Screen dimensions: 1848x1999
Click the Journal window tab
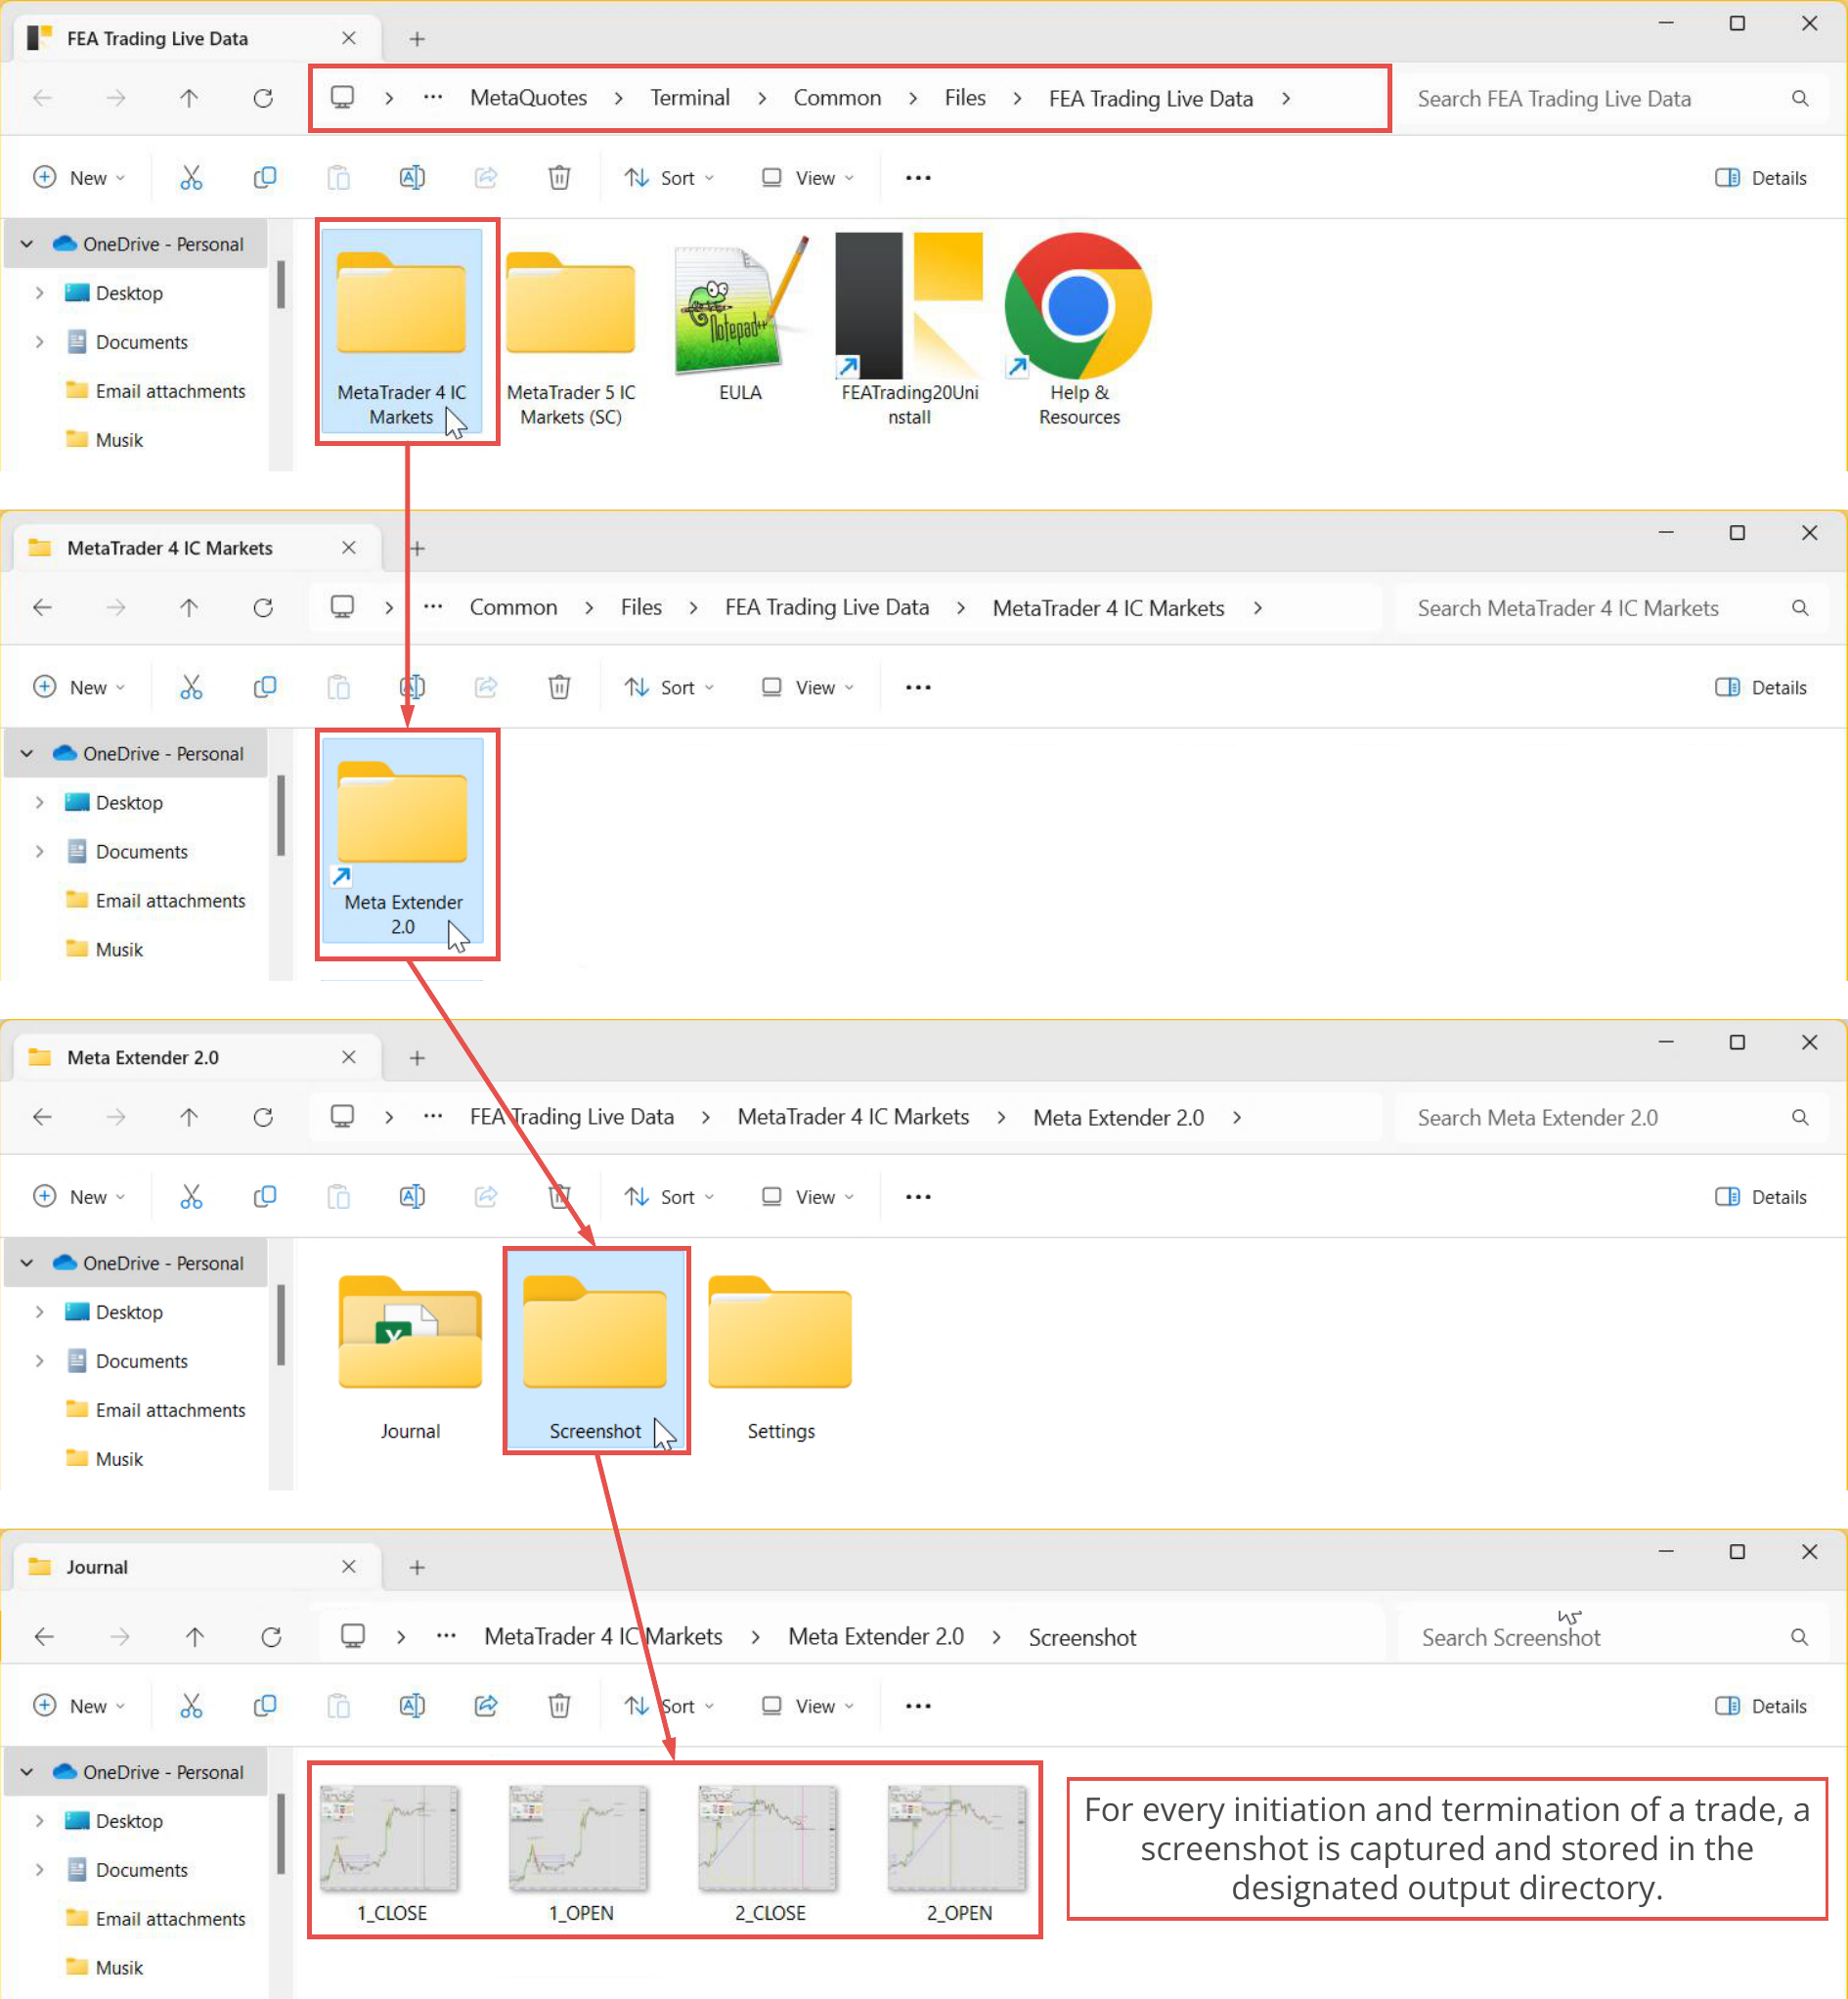point(197,1565)
